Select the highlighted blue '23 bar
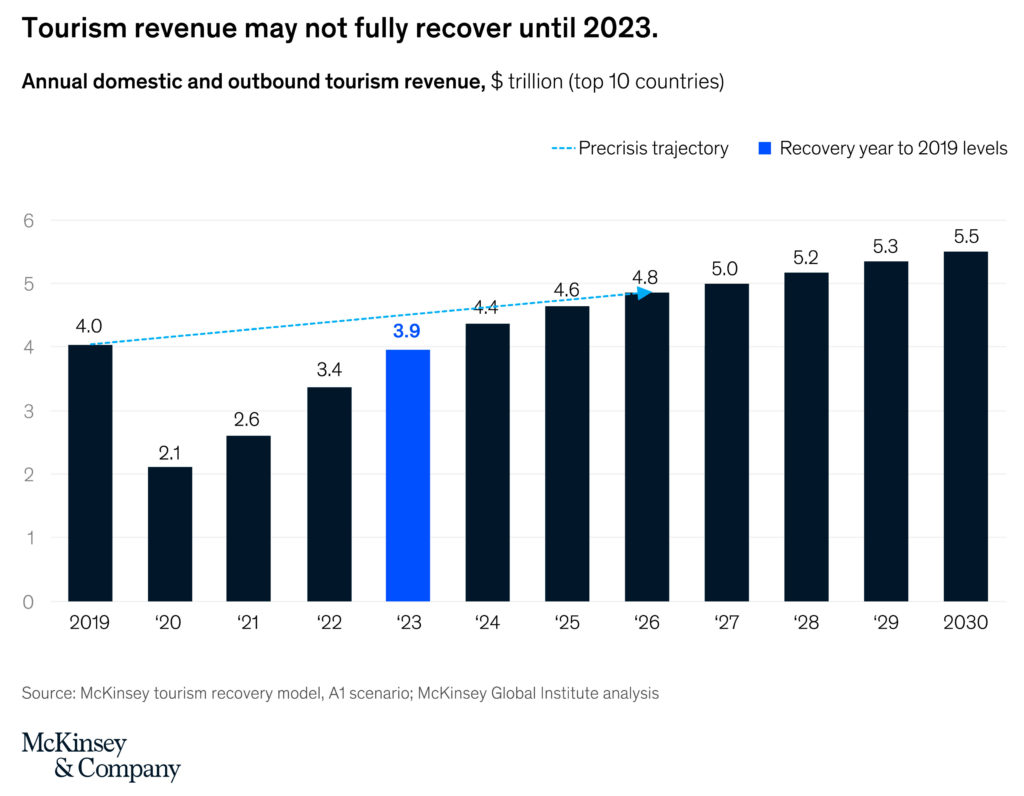Image resolution: width=1024 pixels, height=796 pixels. (x=408, y=475)
